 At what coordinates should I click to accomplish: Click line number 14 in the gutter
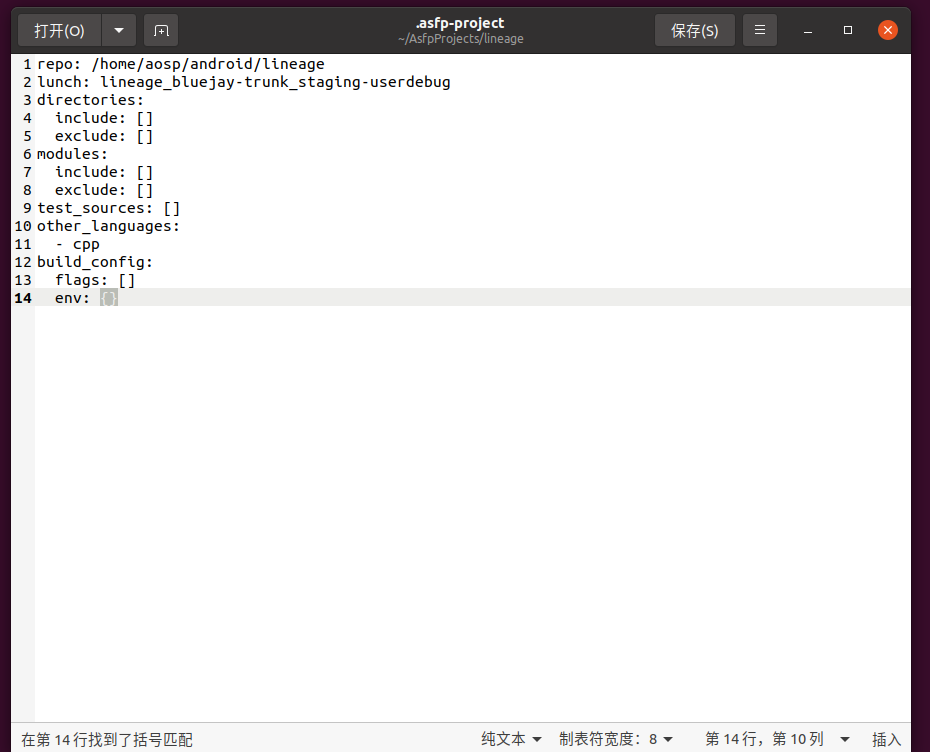click(x=23, y=298)
